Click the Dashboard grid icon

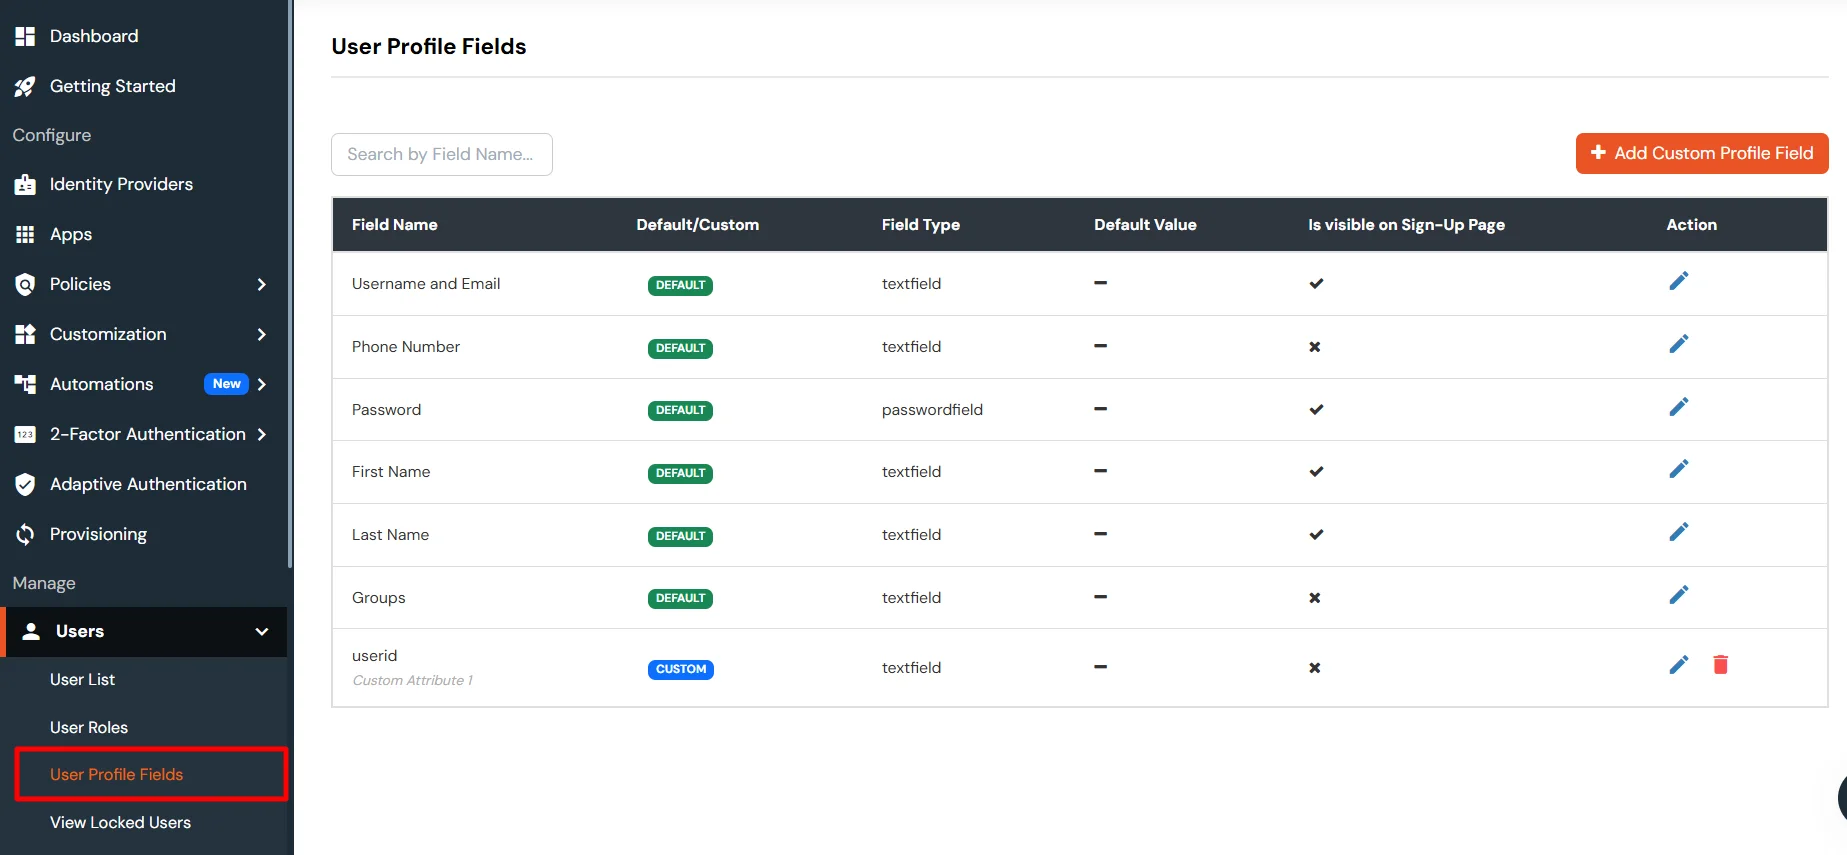(x=25, y=36)
